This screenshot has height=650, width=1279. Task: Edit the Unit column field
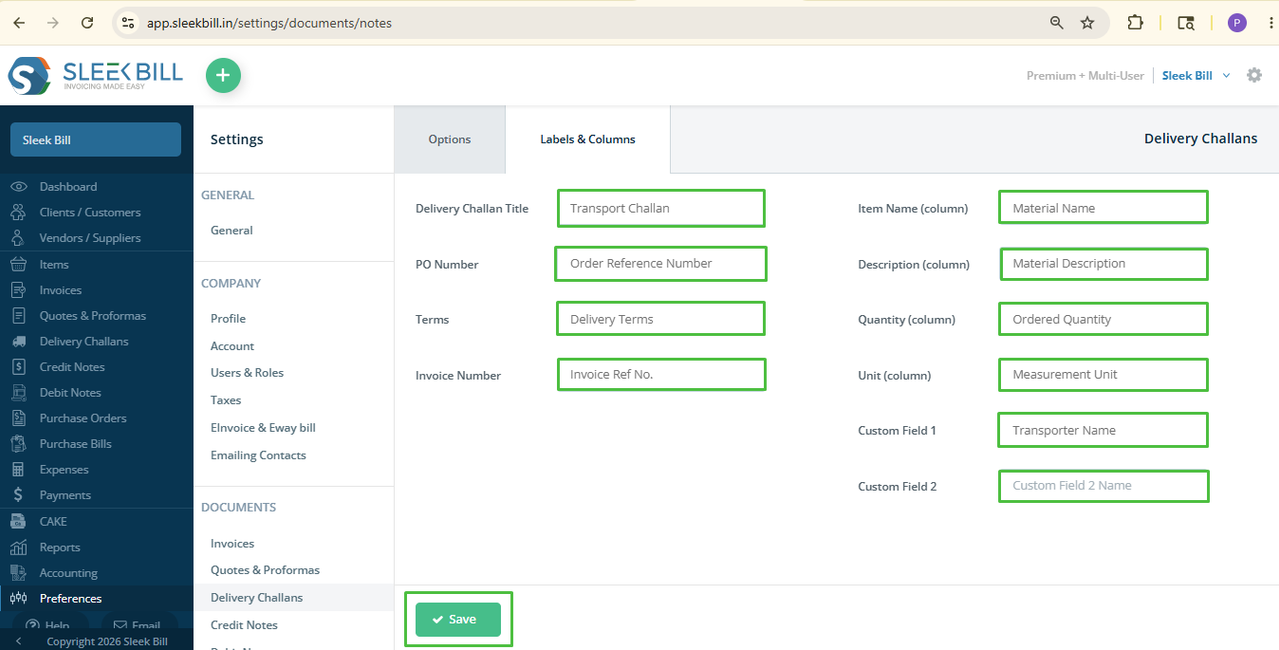tap(1103, 374)
